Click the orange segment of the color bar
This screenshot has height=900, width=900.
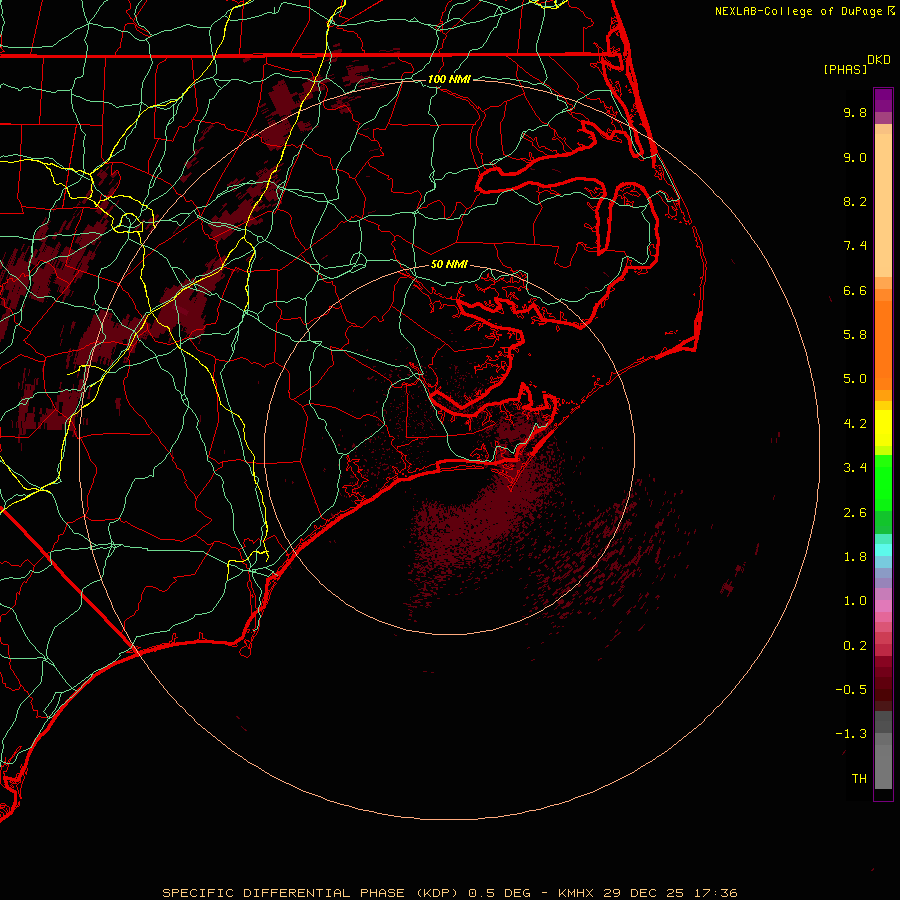tap(883, 346)
